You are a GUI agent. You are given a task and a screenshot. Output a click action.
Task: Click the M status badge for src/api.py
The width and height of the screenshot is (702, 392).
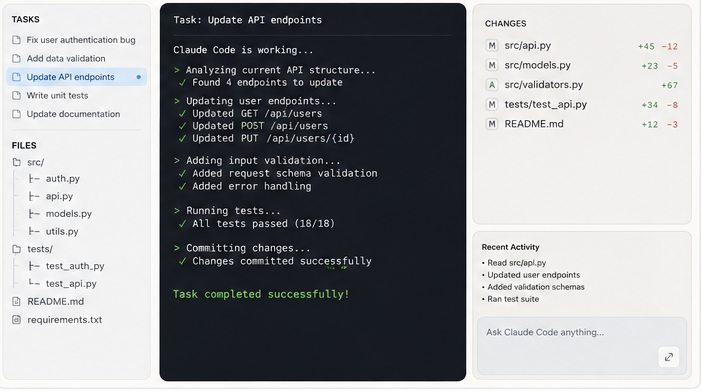click(x=492, y=46)
